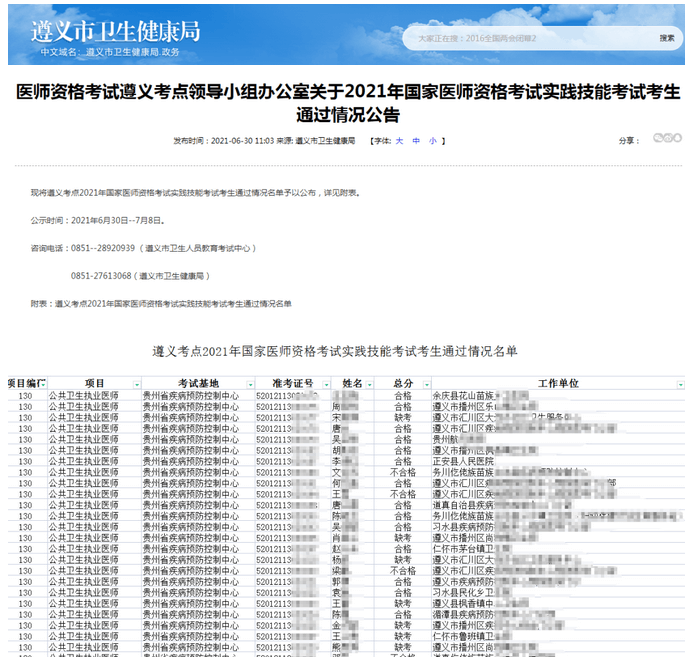Select the first 缺考 cell in 总分 column
Image resolution: width=695 pixels, height=666 pixels.
[402, 417]
